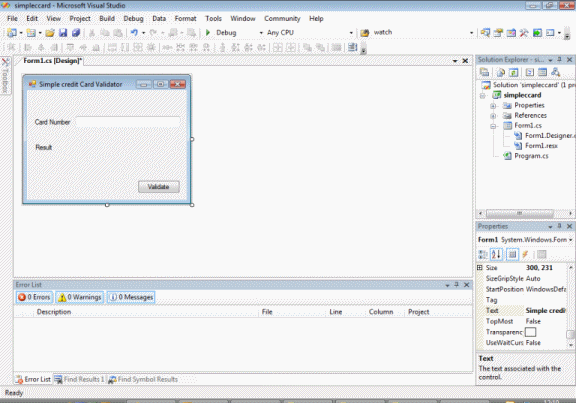The height and width of the screenshot is (403, 576).
Task: Click the Property Pages icon in Properties panel
Action: click(541, 254)
